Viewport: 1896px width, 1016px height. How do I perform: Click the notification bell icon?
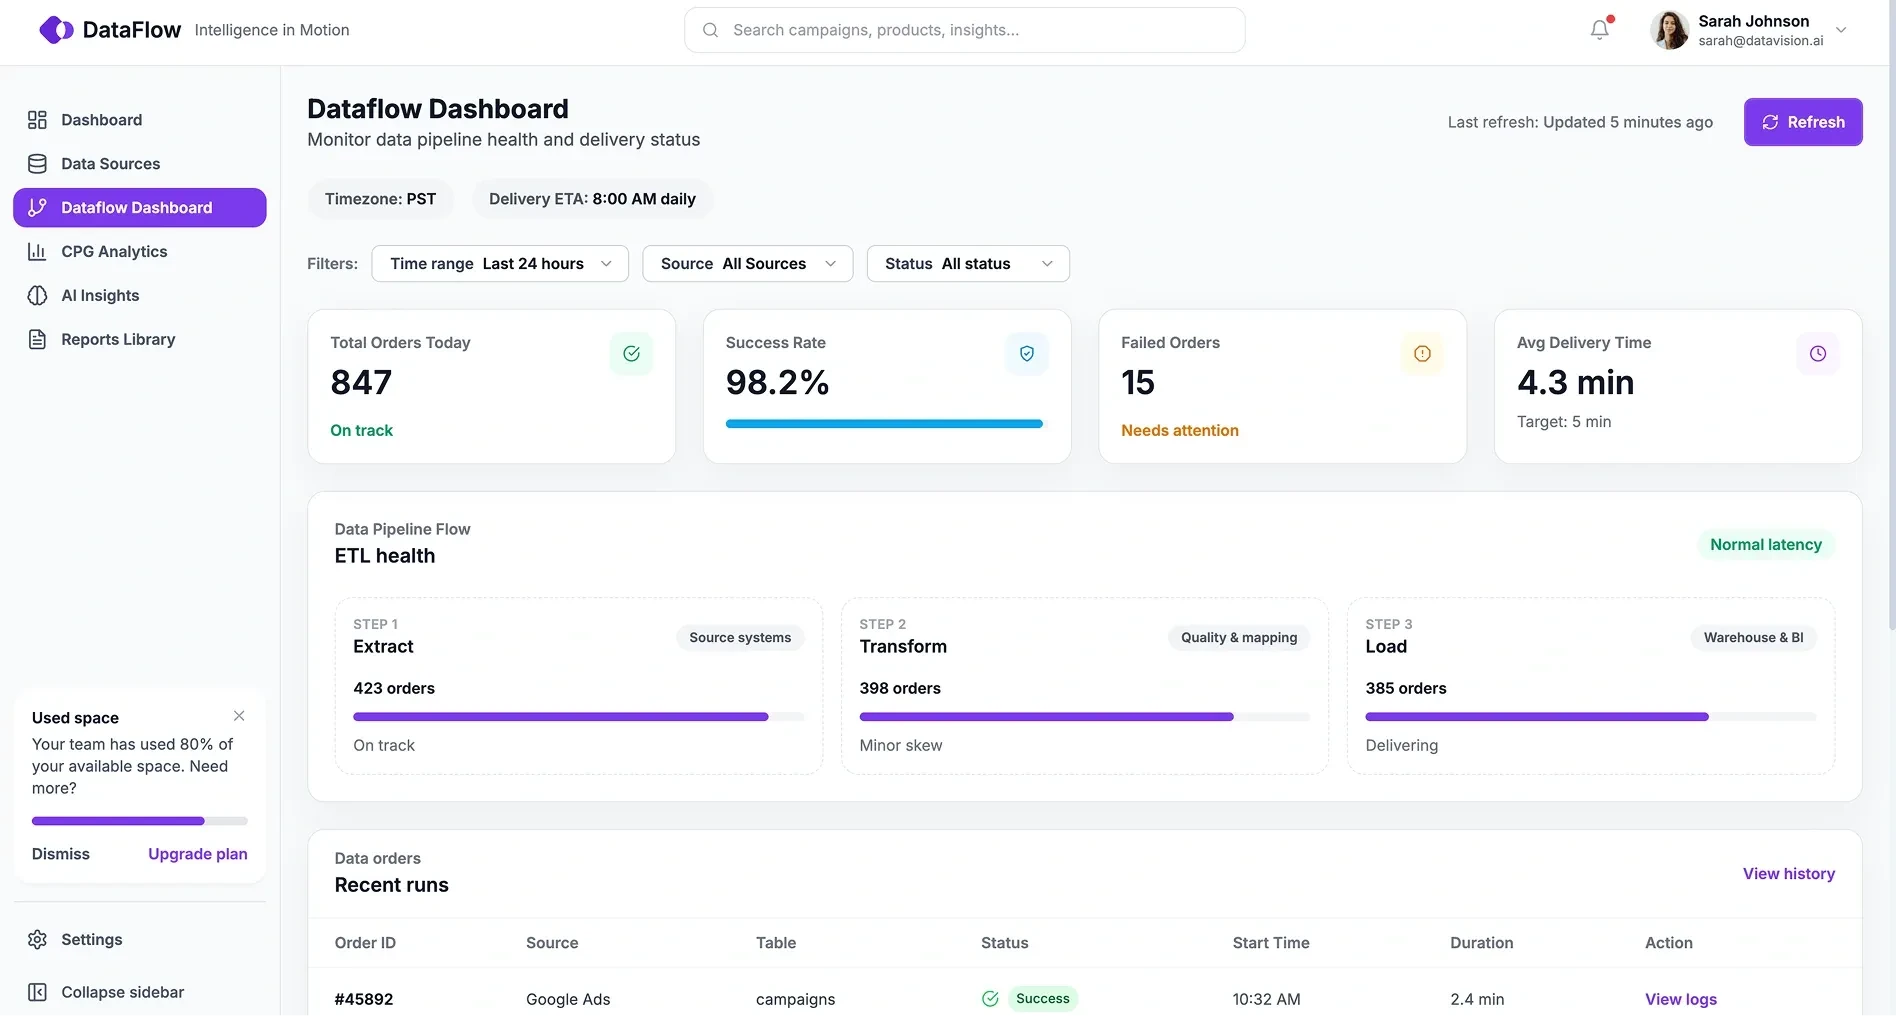coord(1599,30)
